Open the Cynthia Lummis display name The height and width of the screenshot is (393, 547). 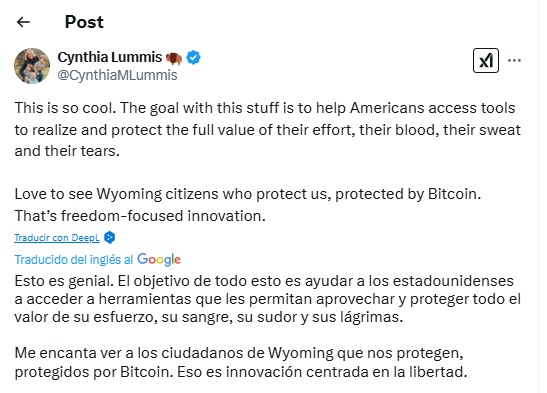[x=110, y=57]
